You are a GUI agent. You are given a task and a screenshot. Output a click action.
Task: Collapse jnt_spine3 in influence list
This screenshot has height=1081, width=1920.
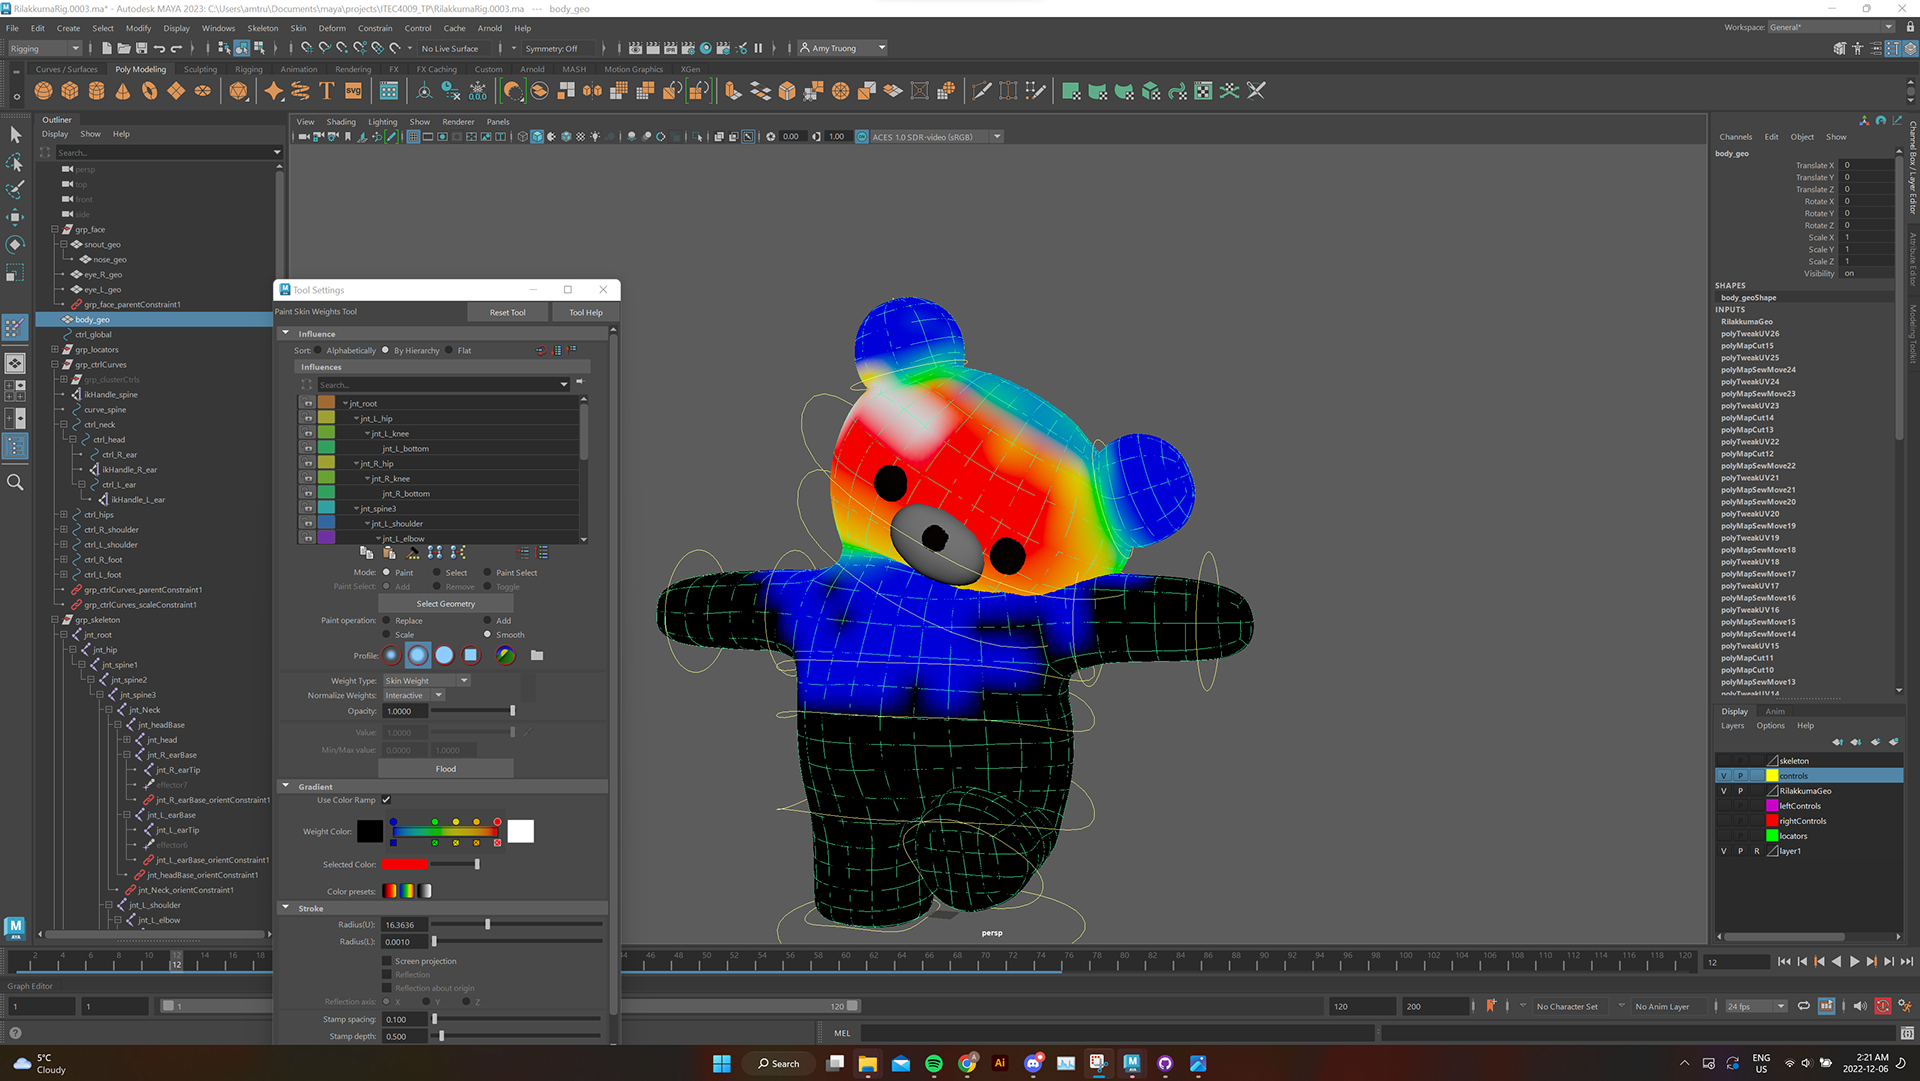[356, 509]
